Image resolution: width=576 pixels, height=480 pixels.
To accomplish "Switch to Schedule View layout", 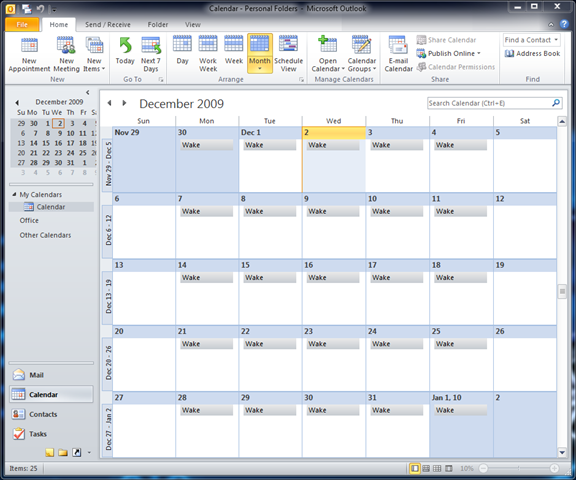I will point(288,54).
